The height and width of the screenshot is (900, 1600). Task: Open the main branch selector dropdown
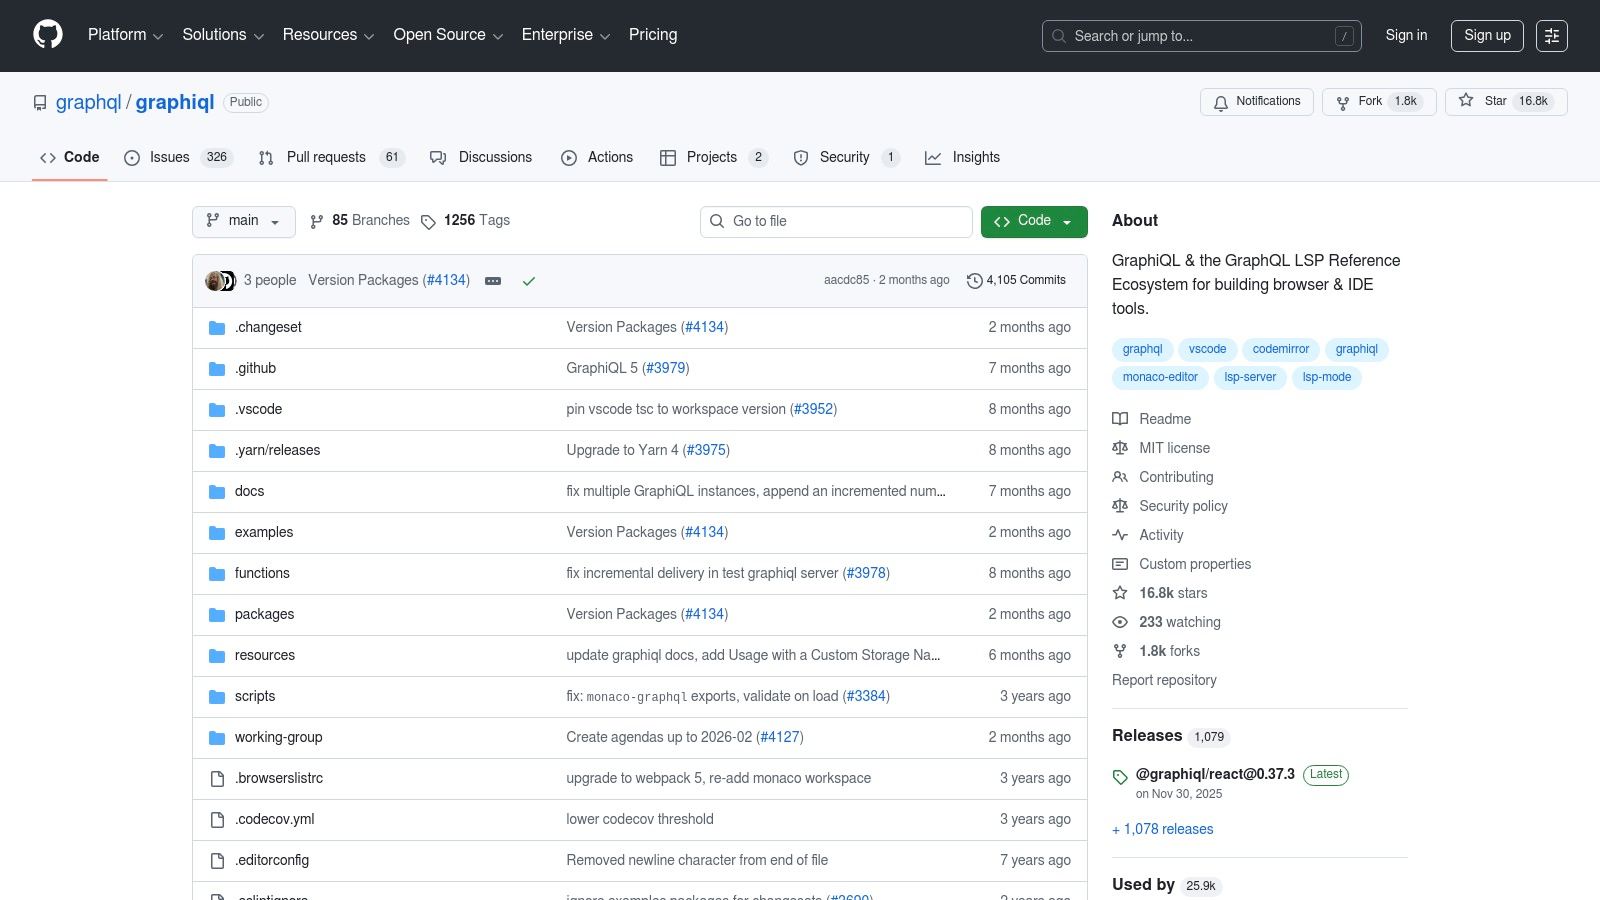point(243,221)
